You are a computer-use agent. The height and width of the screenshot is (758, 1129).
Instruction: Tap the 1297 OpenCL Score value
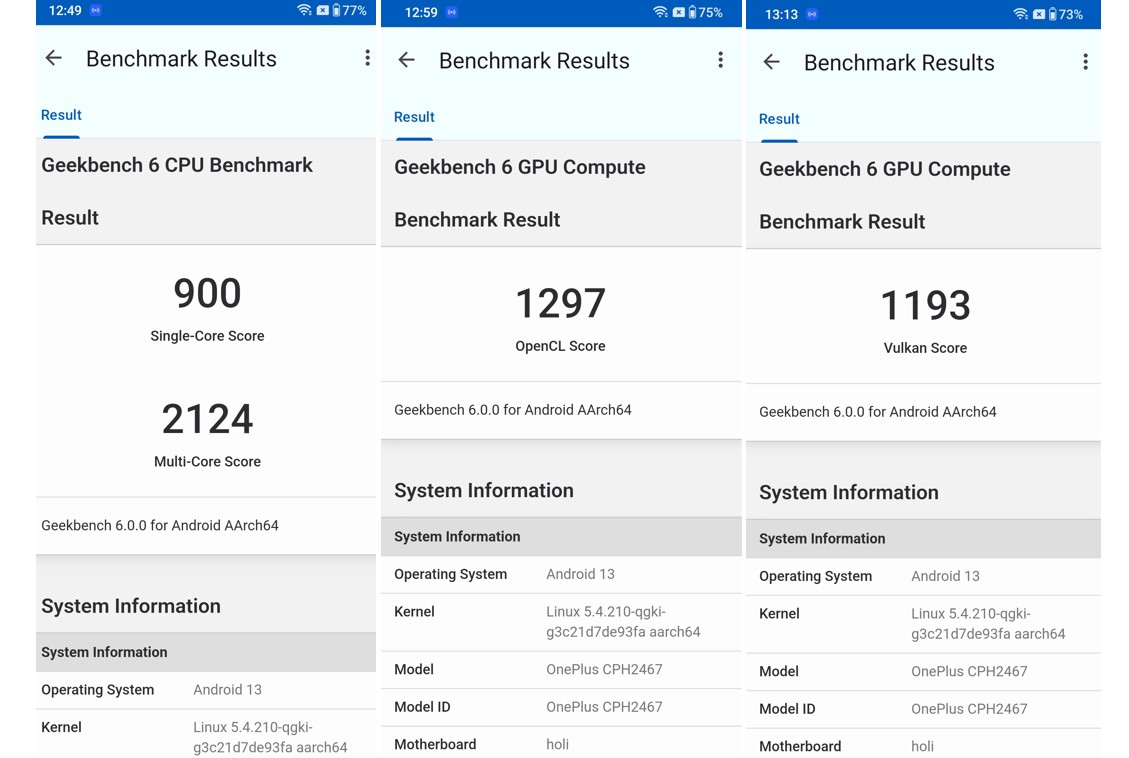pos(560,303)
